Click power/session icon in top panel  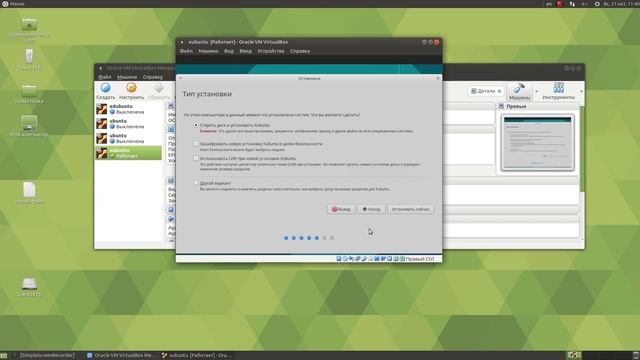click(x=597, y=4)
